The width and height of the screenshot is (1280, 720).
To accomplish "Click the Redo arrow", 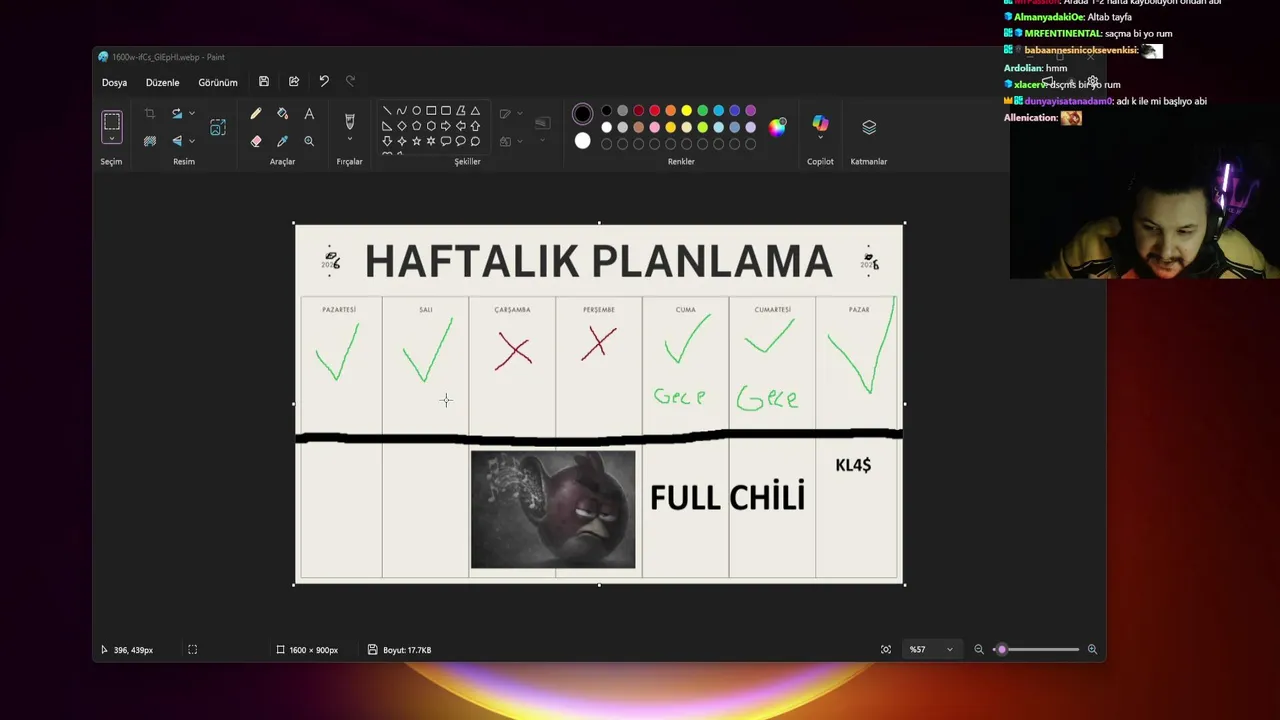I will pyautogui.click(x=350, y=81).
